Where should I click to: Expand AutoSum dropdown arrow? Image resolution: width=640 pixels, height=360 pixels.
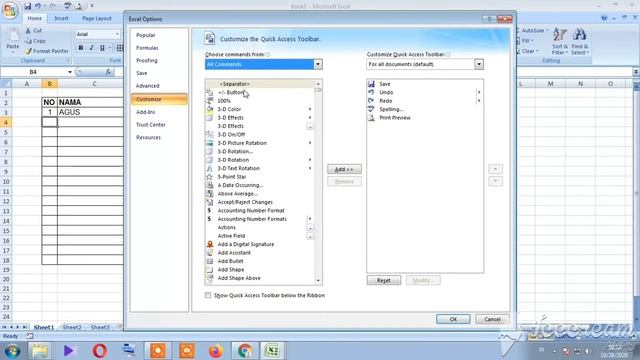point(547,31)
